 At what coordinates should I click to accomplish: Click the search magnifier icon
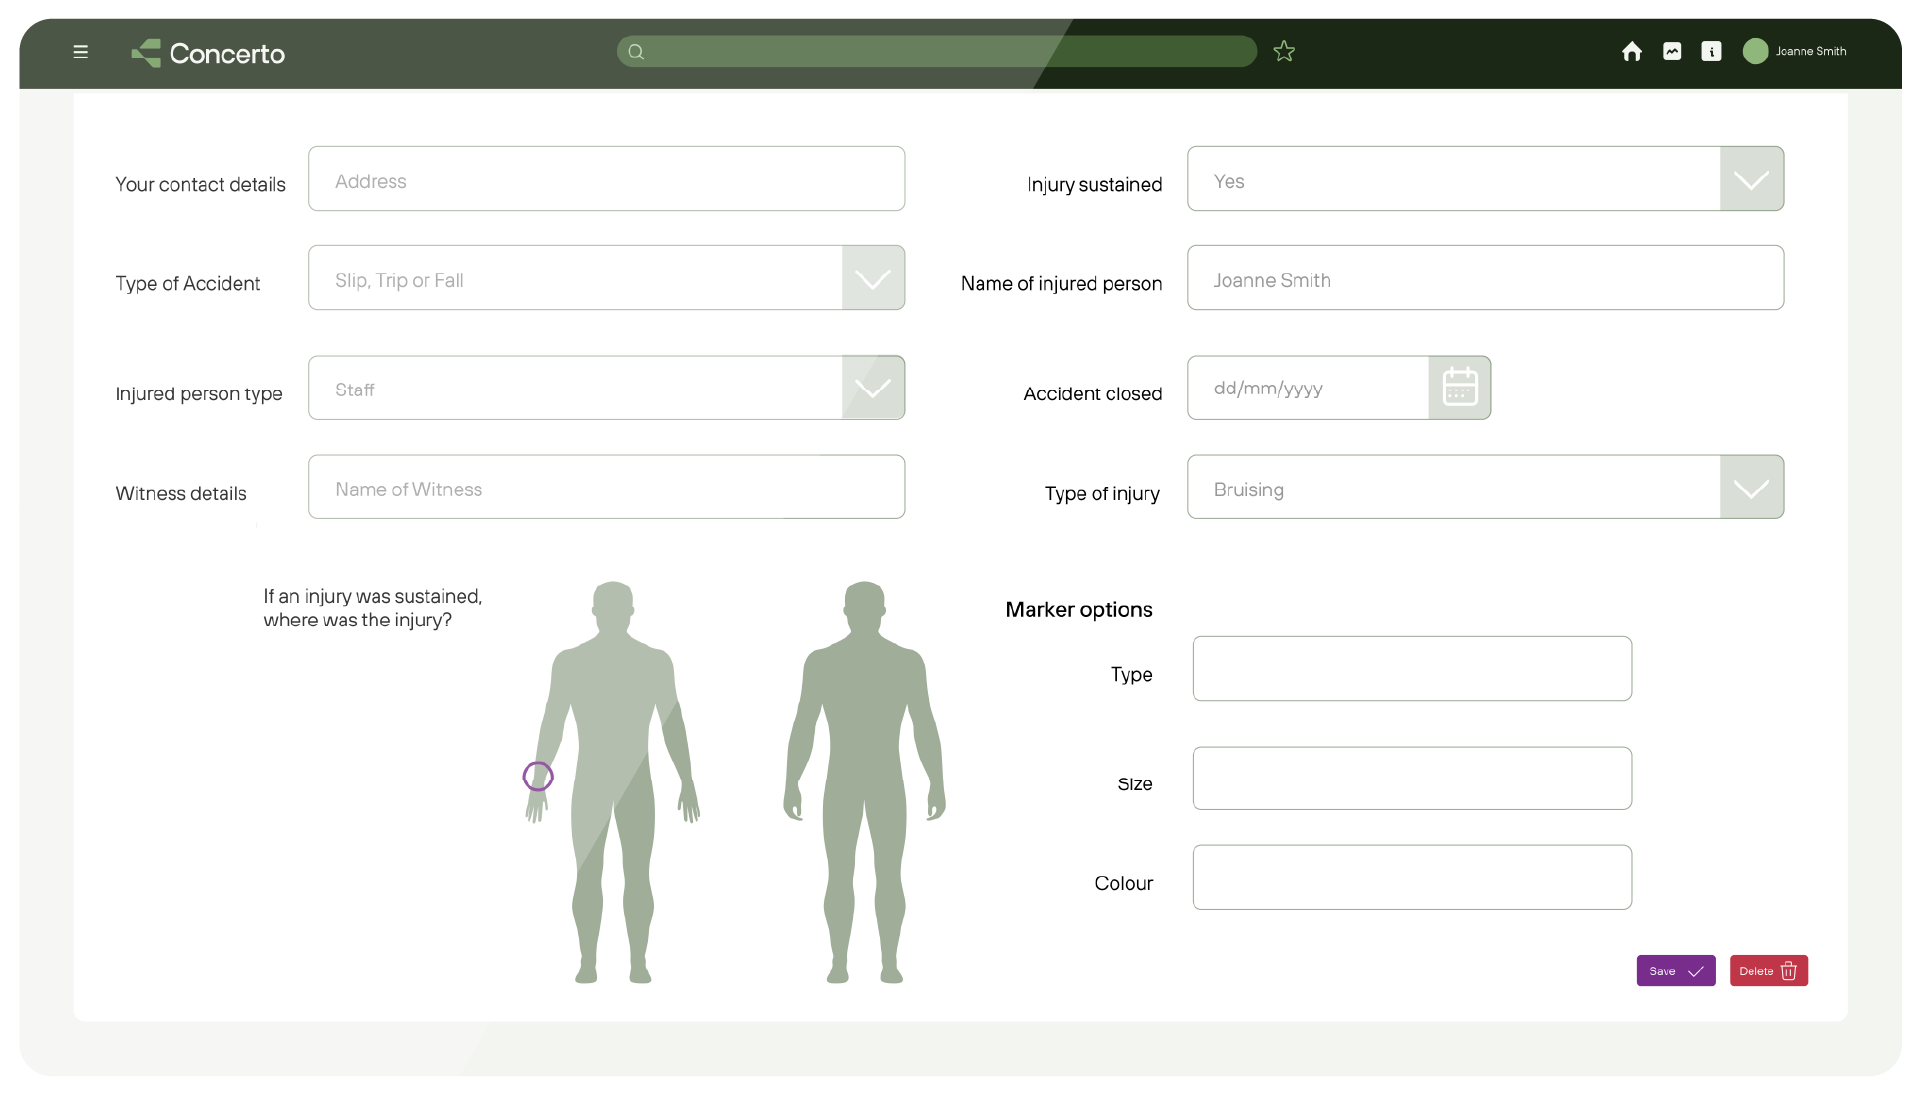click(636, 52)
